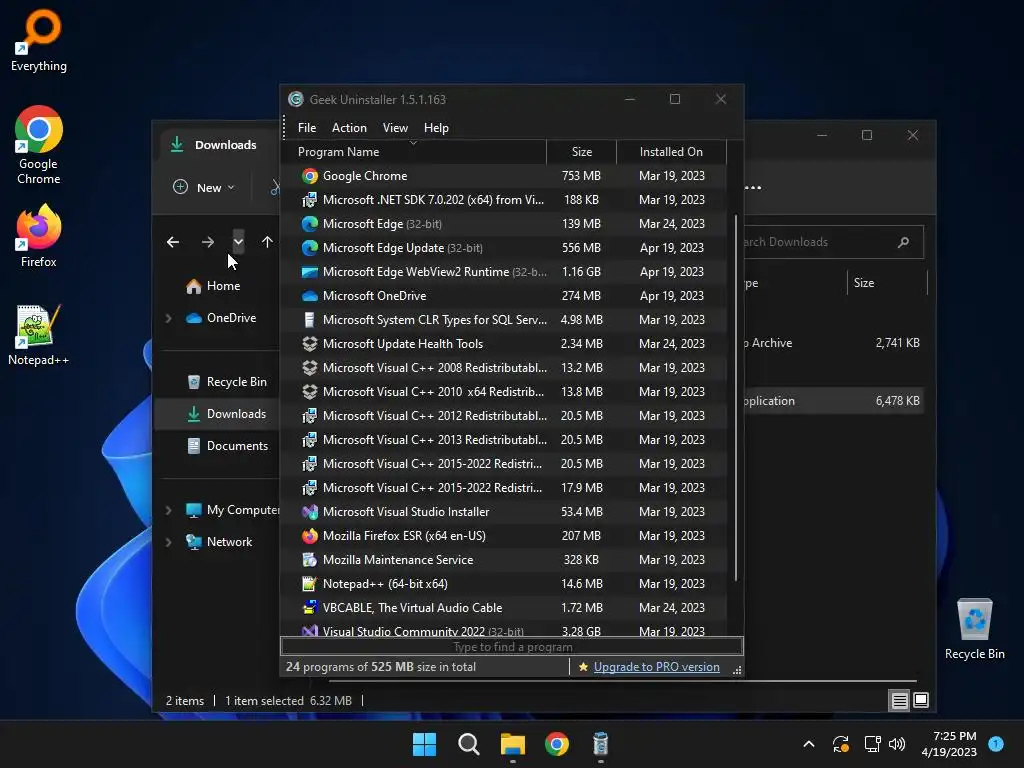This screenshot has height=768, width=1024.
Task: Click Geek Uninstaller vertical scrollbar
Action: [736, 397]
